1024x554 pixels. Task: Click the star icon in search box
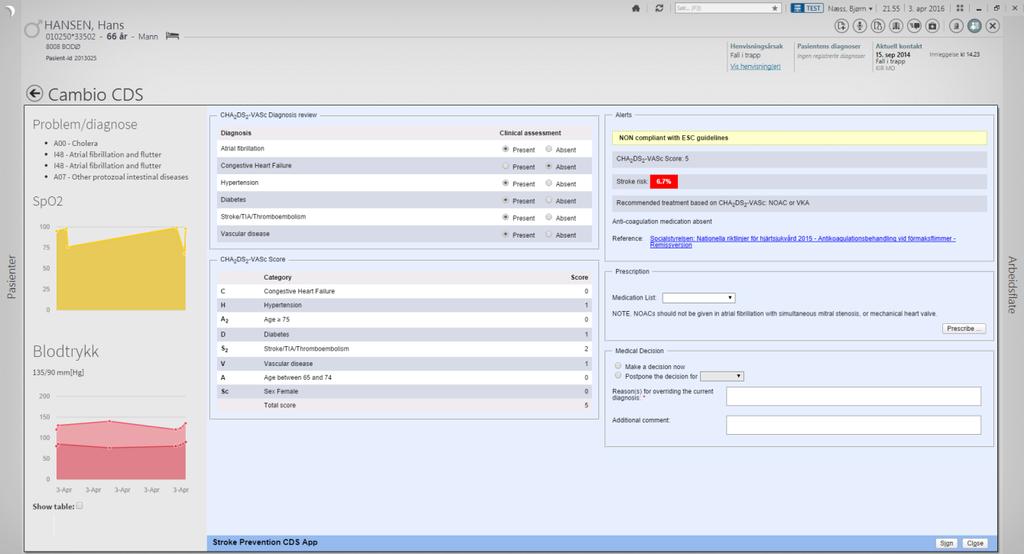(775, 8)
